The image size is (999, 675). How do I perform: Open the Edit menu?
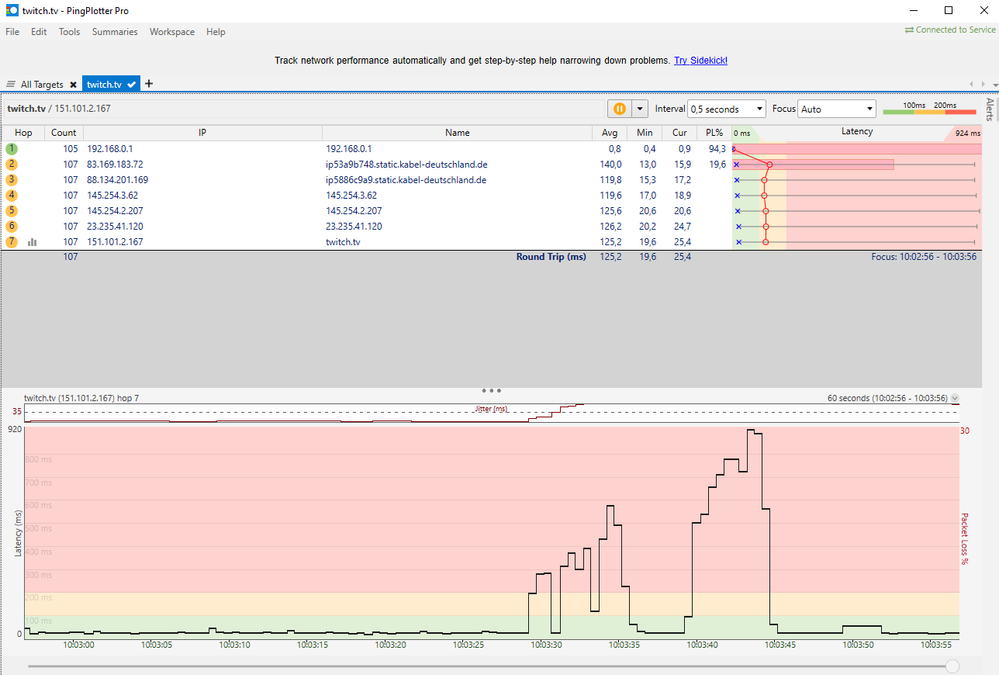coord(39,32)
